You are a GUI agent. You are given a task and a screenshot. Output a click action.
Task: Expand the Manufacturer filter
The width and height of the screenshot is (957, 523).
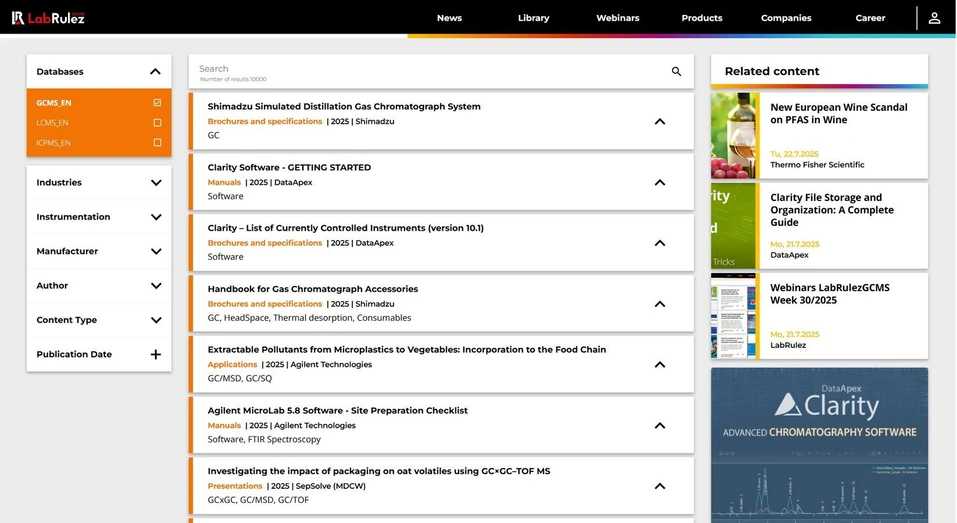[x=156, y=251]
